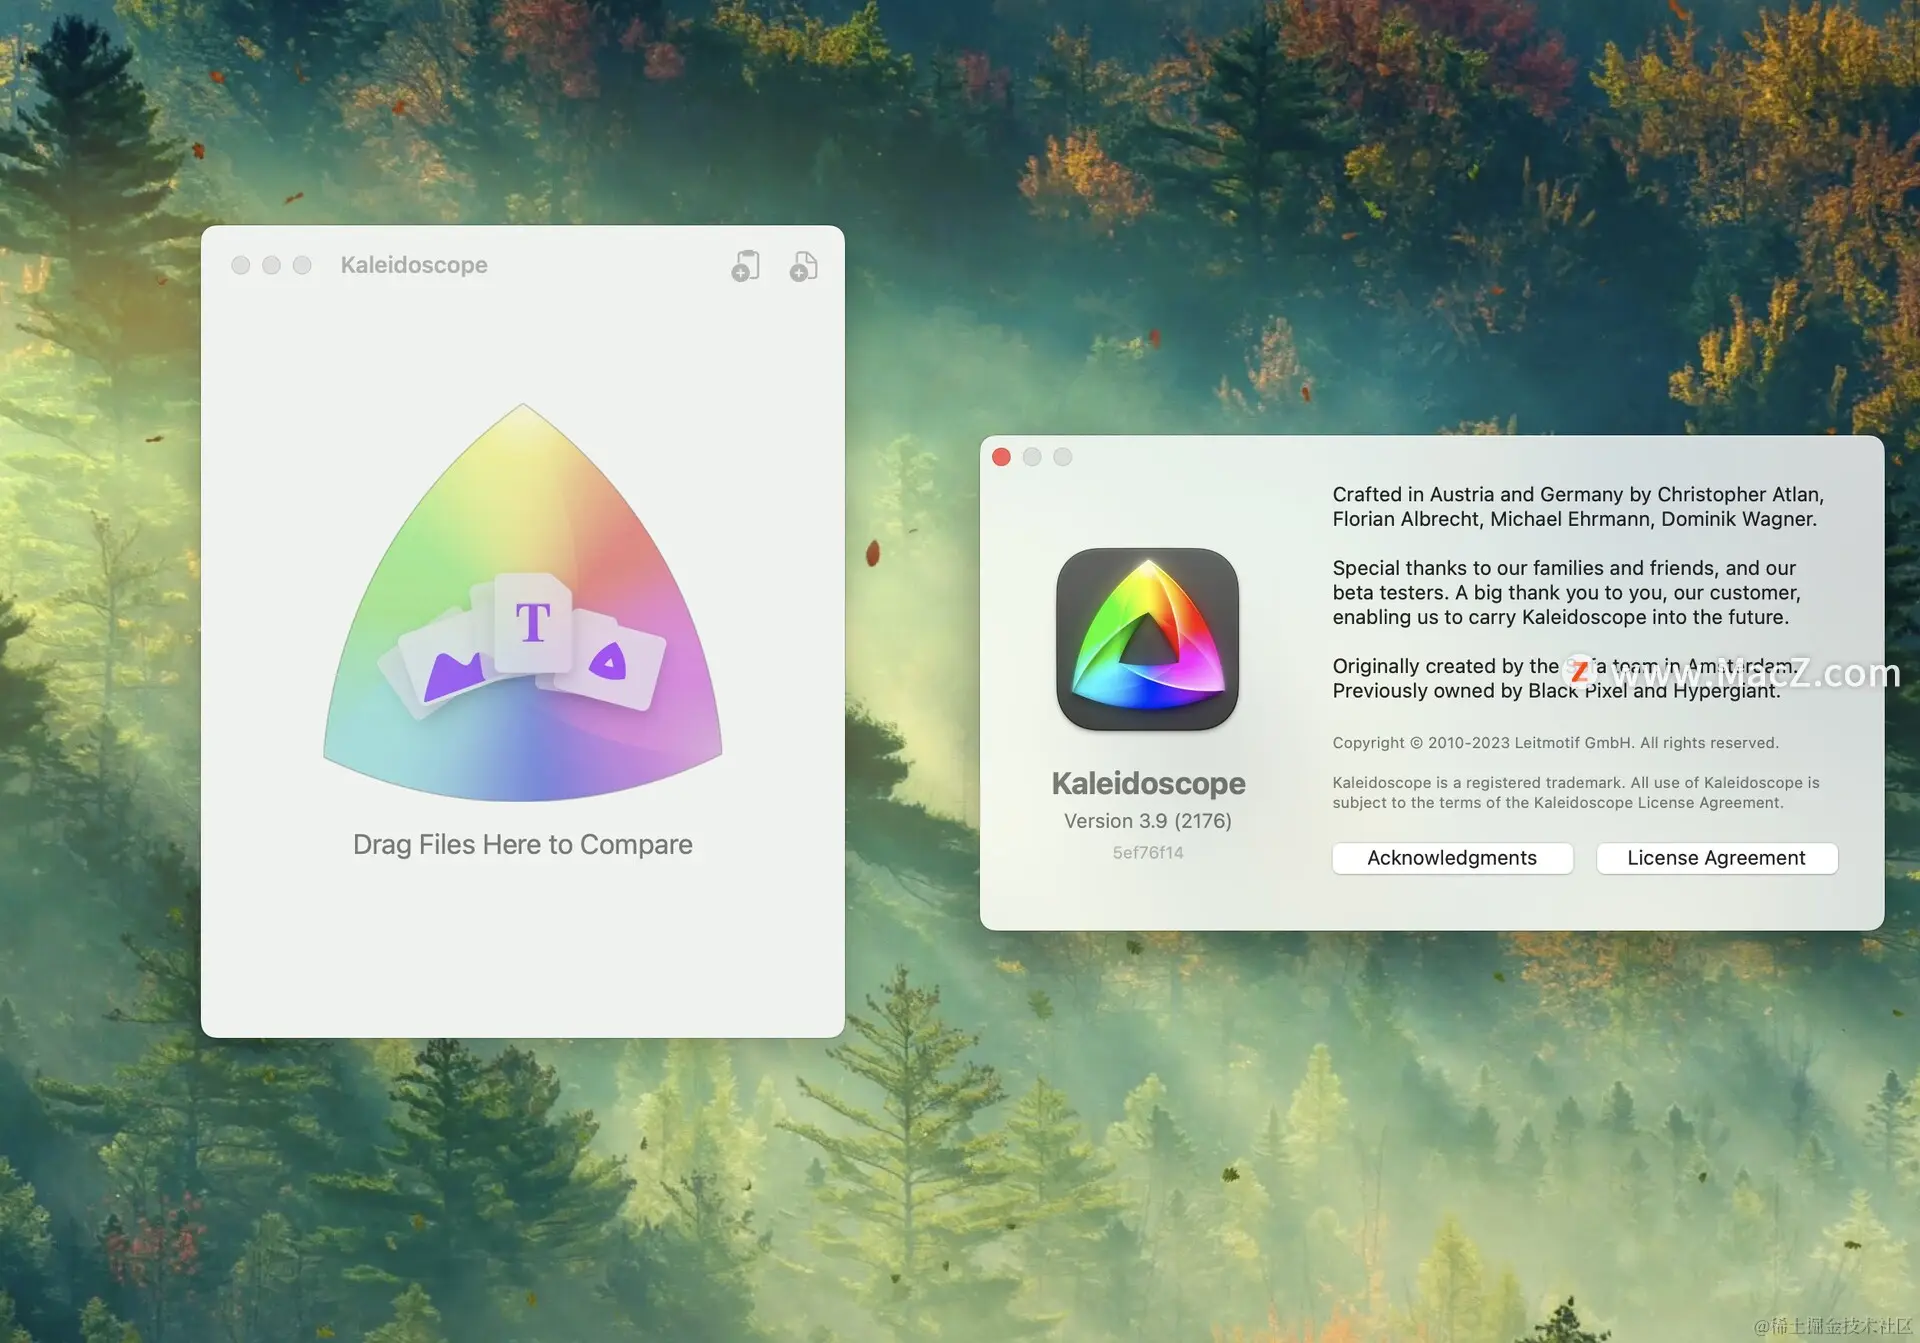Click the gray zoom button of the Kaleidoscope window
Image resolution: width=1920 pixels, height=1343 pixels.
(302, 265)
